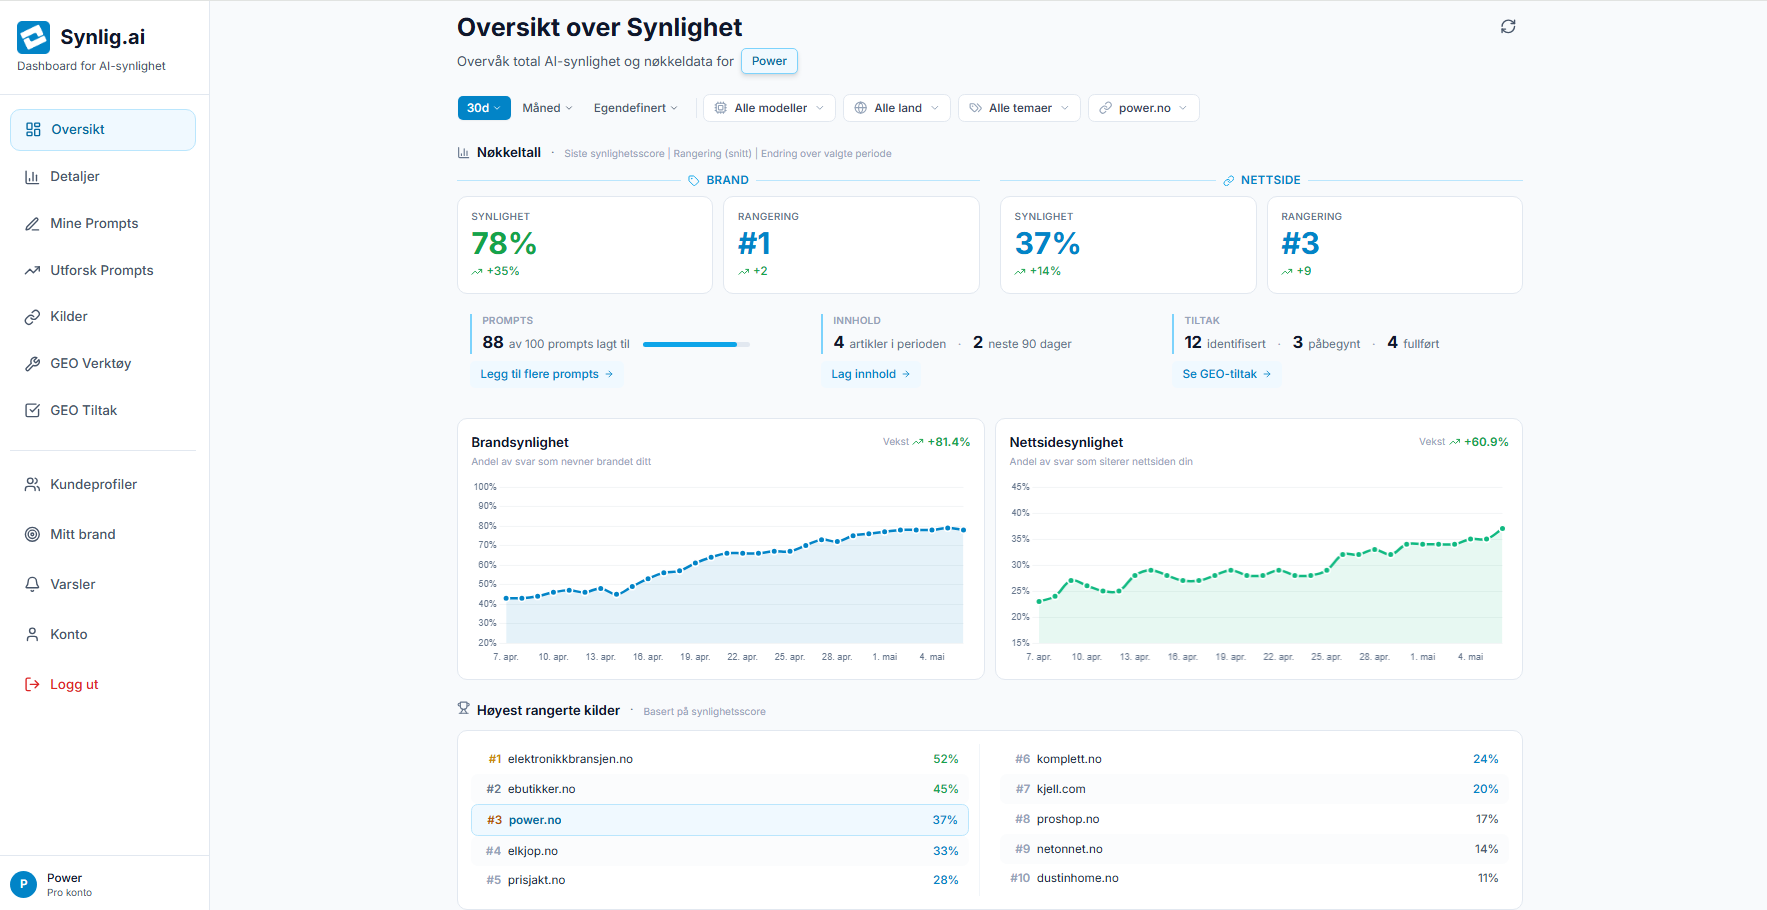
Task: Click the Nettside Rangering #3 card
Action: pos(1395,245)
